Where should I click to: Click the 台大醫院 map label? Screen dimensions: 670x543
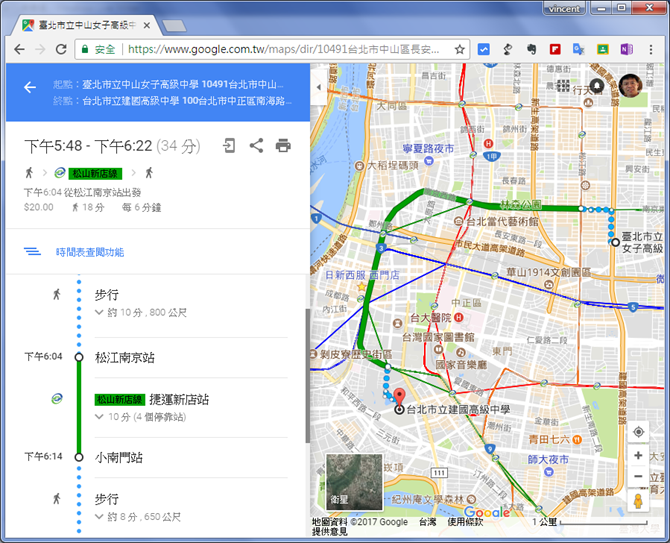(431, 317)
